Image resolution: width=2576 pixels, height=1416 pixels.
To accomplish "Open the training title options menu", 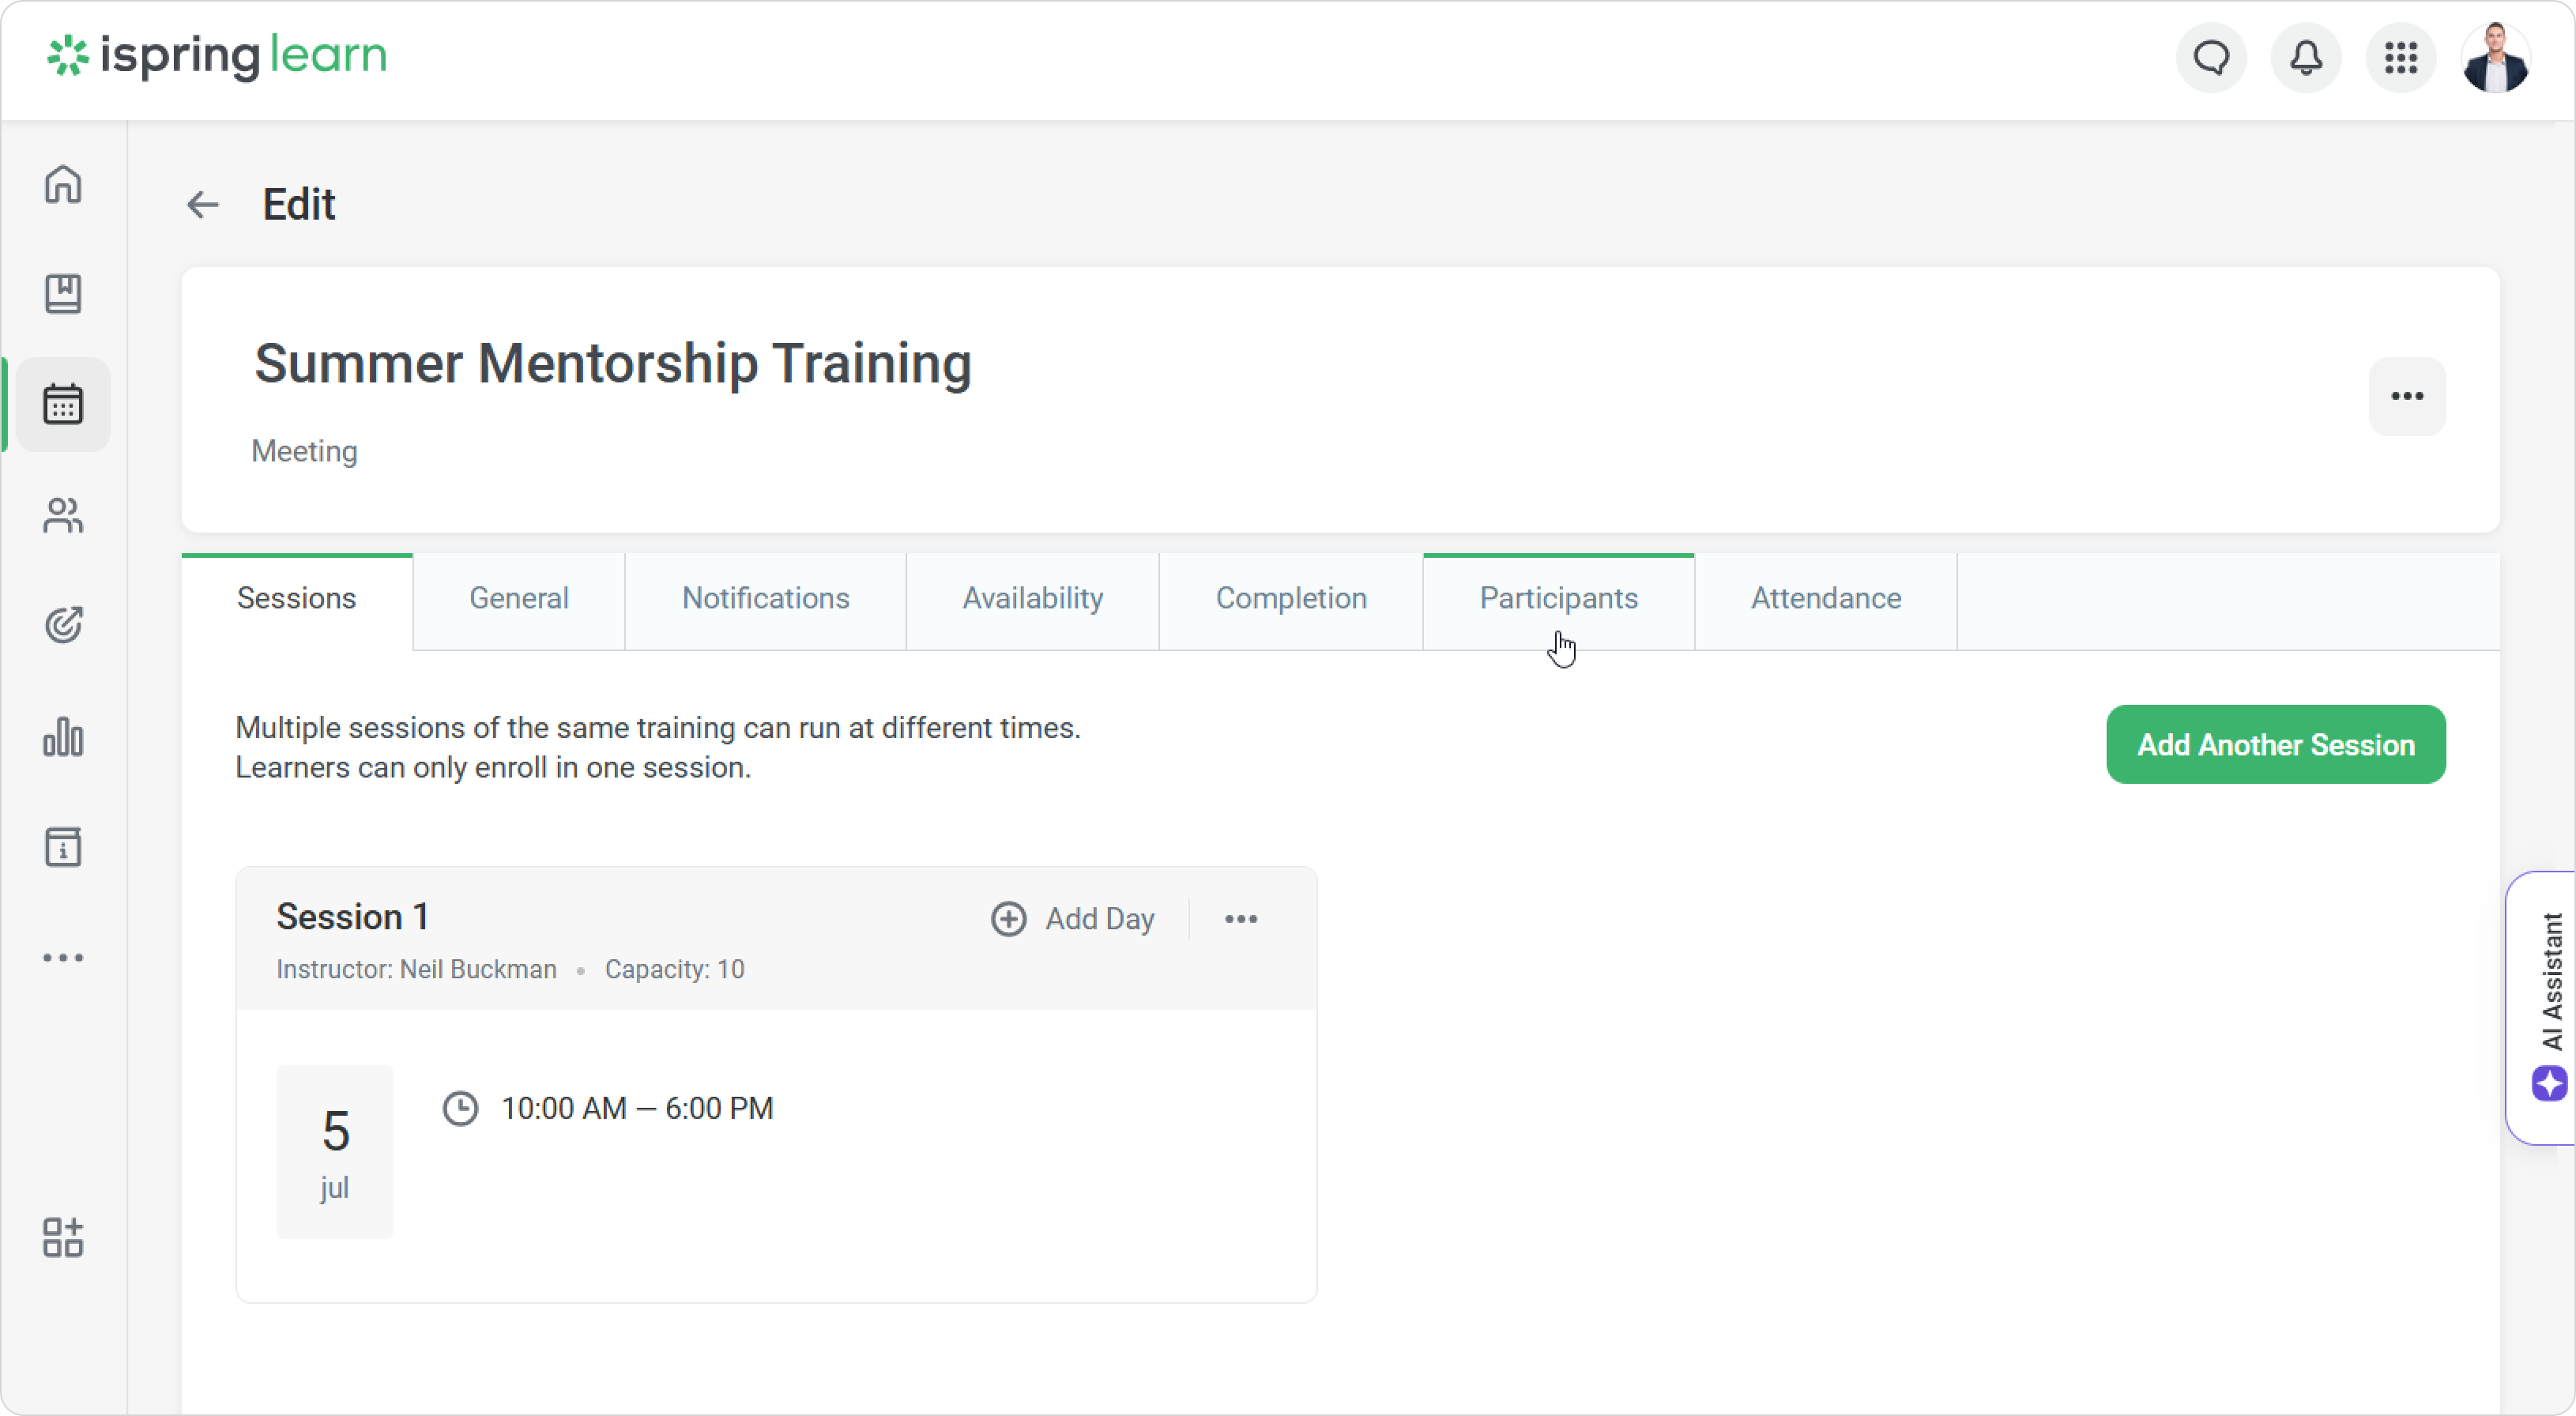I will 2406,396.
